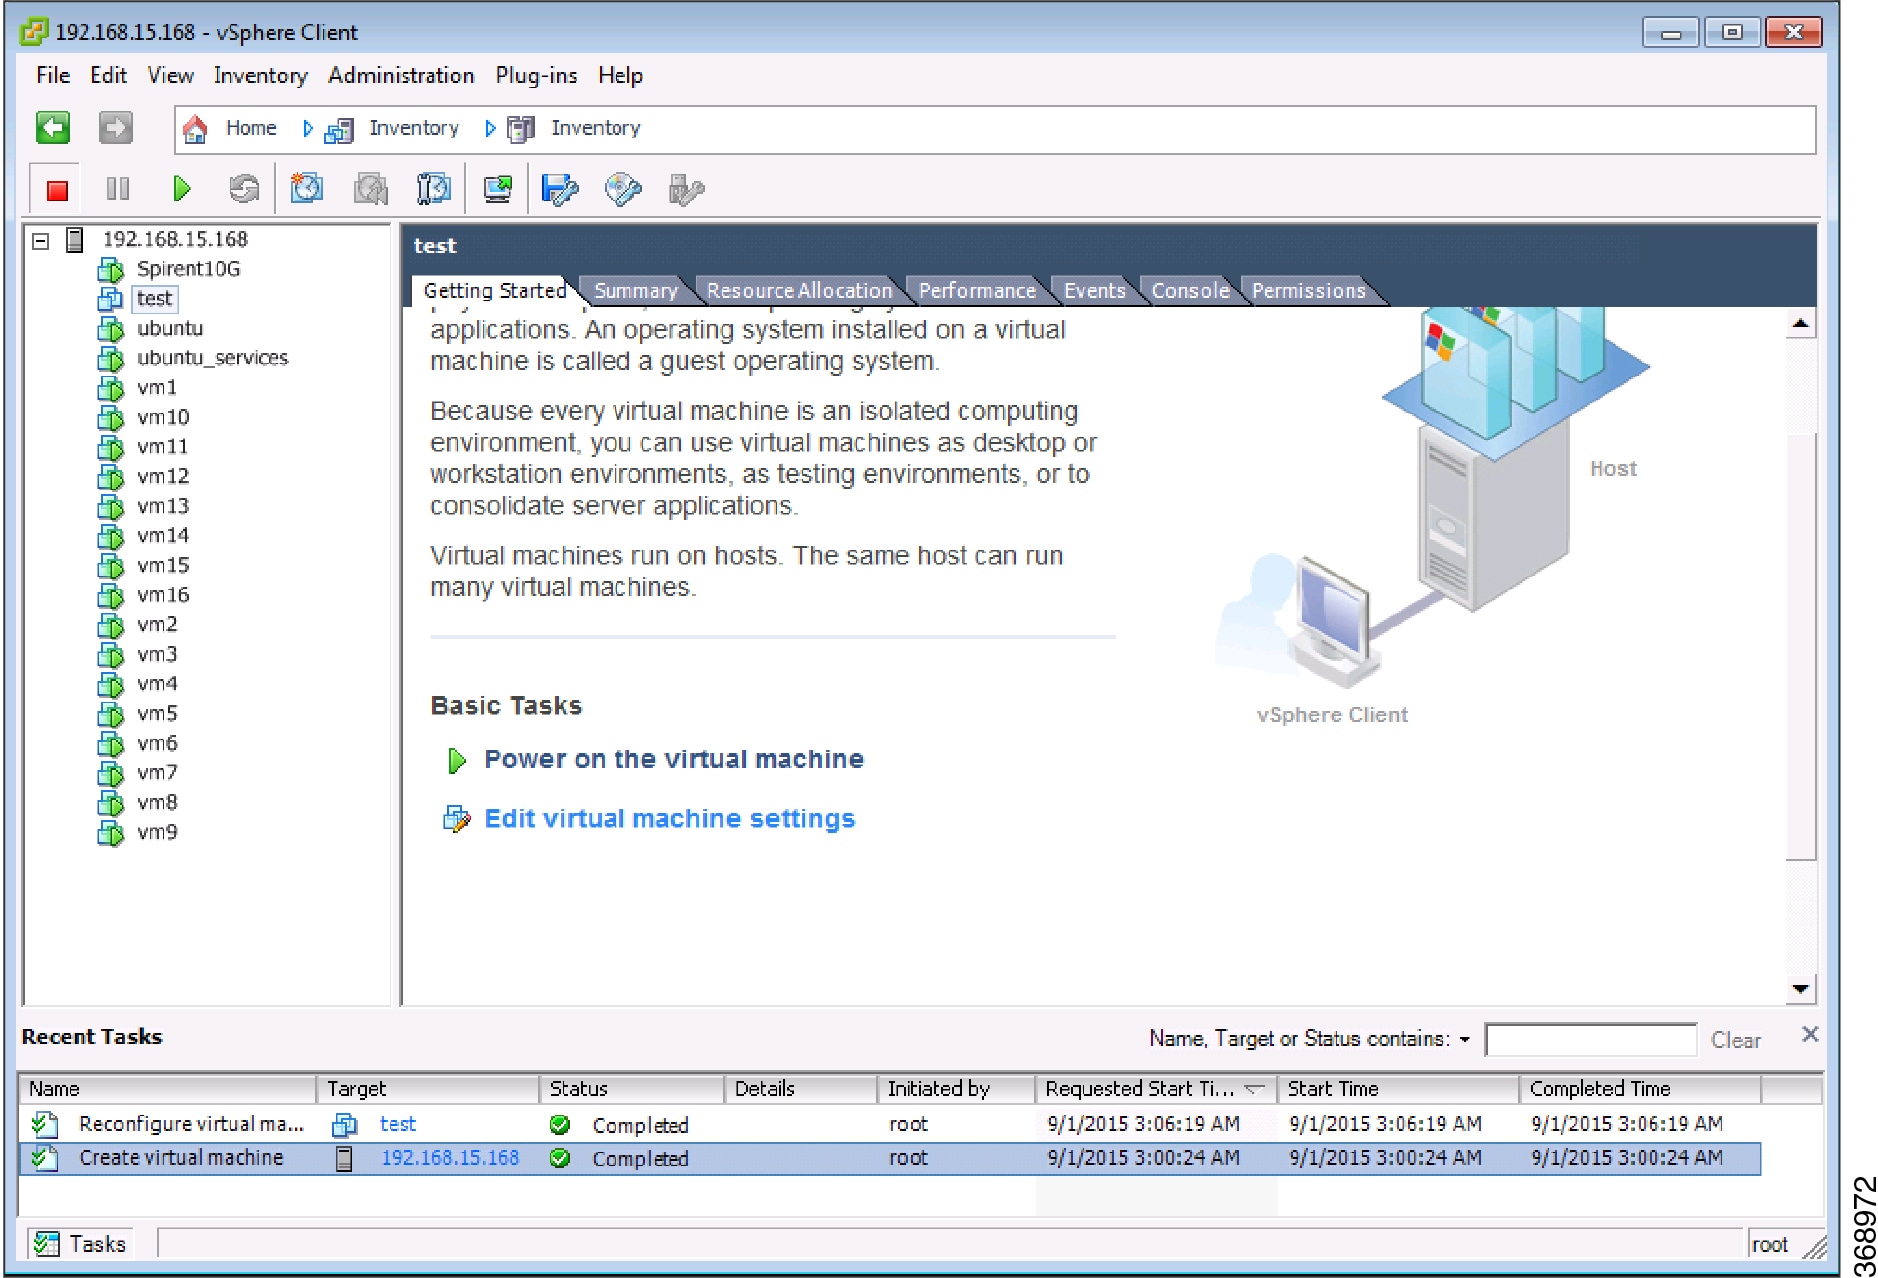
Task: Click the Name column header
Action: 167,1088
